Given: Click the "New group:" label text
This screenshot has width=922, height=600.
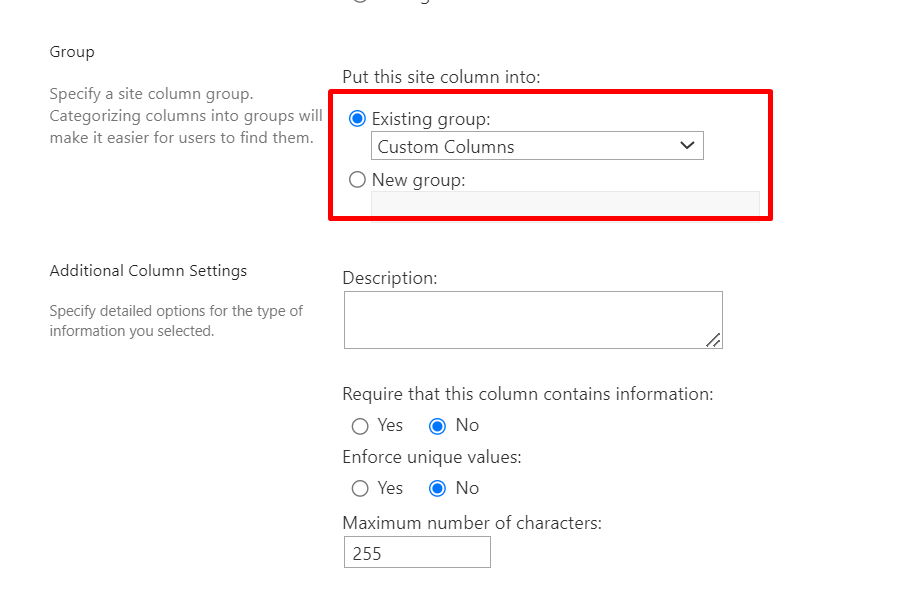Looking at the screenshot, I should pyautogui.click(x=418, y=180).
